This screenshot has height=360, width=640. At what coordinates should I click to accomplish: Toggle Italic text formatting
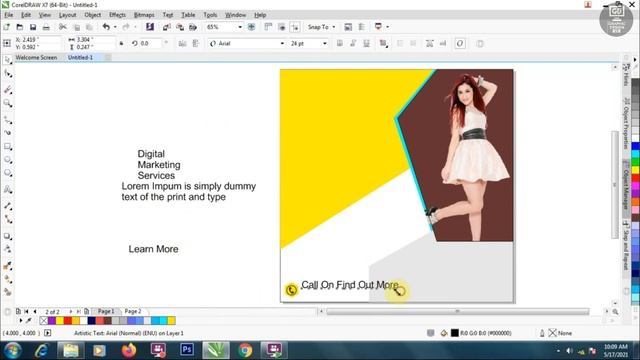[x=353, y=43]
